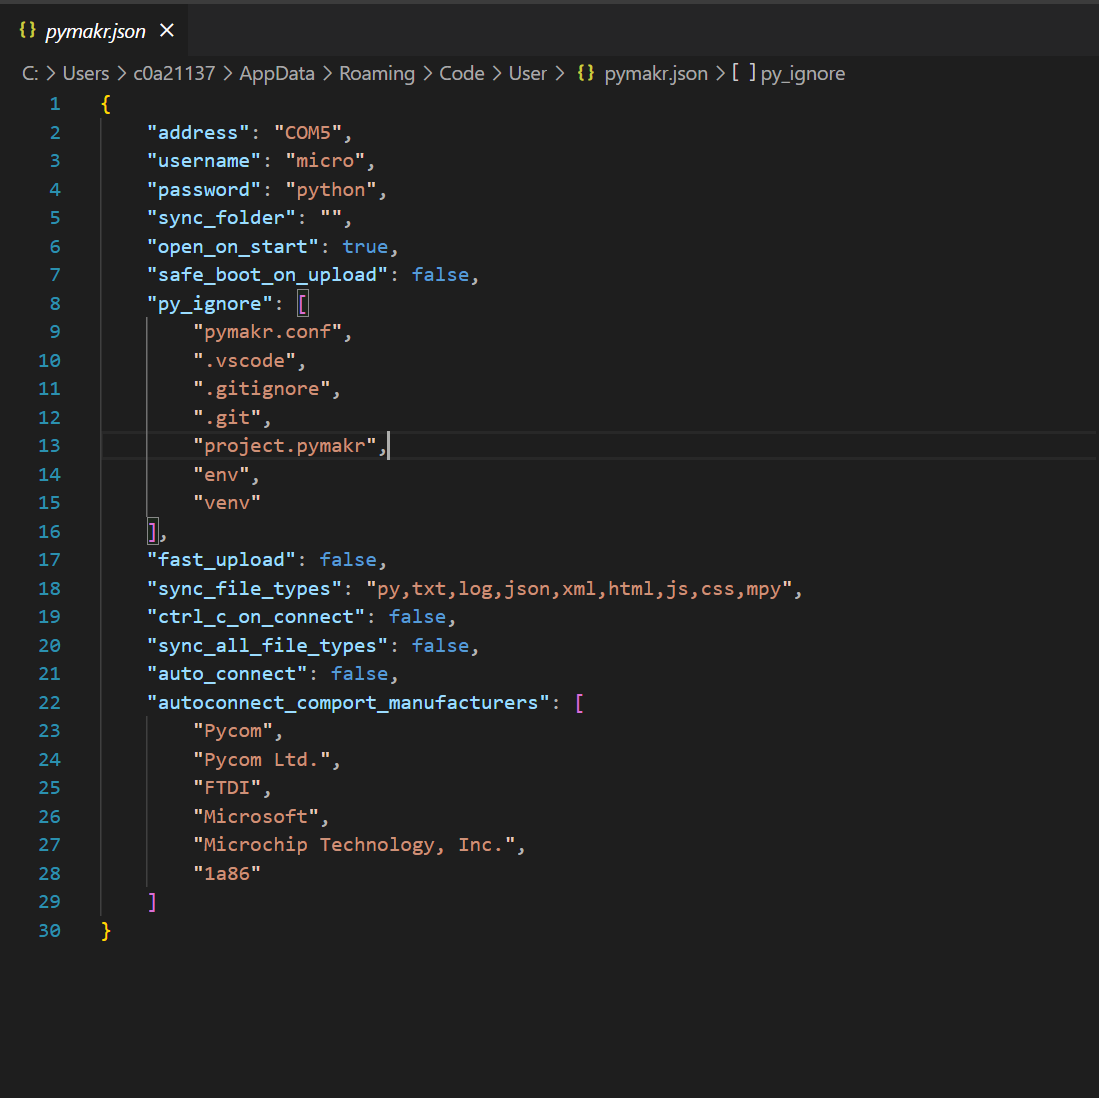Open the Roaming breadcrumb dropdown

coord(377,73)
